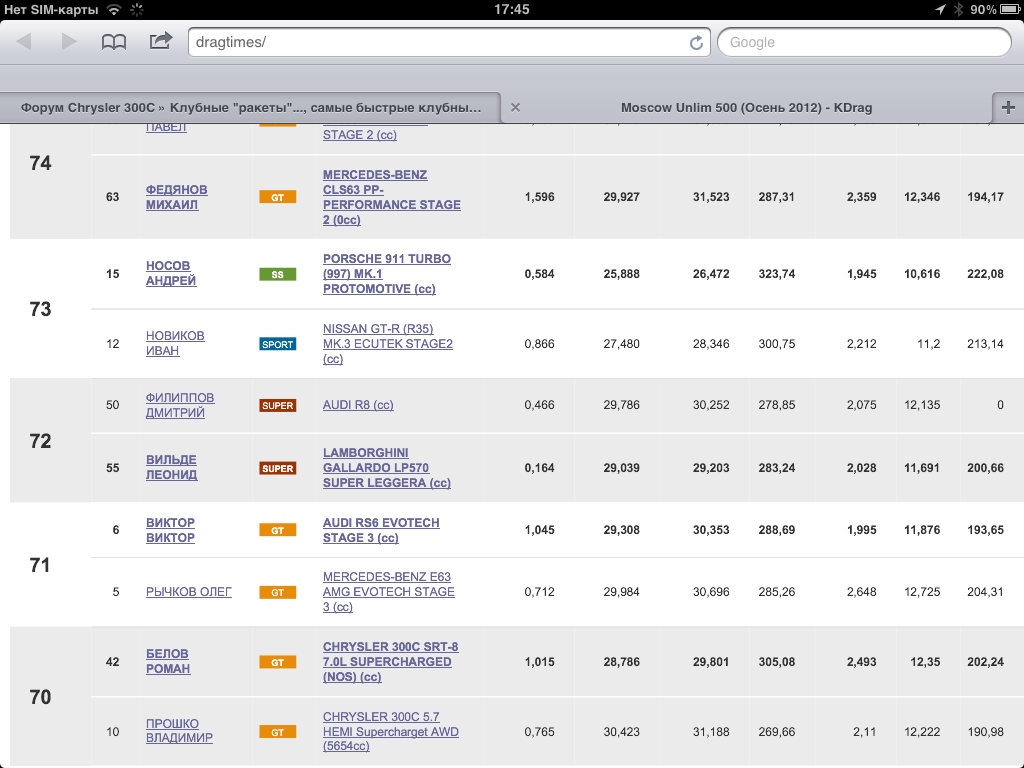Click the SUPER badge in Вильде row
Viewport: 1024px width, 768px height.
click(278, 468)
